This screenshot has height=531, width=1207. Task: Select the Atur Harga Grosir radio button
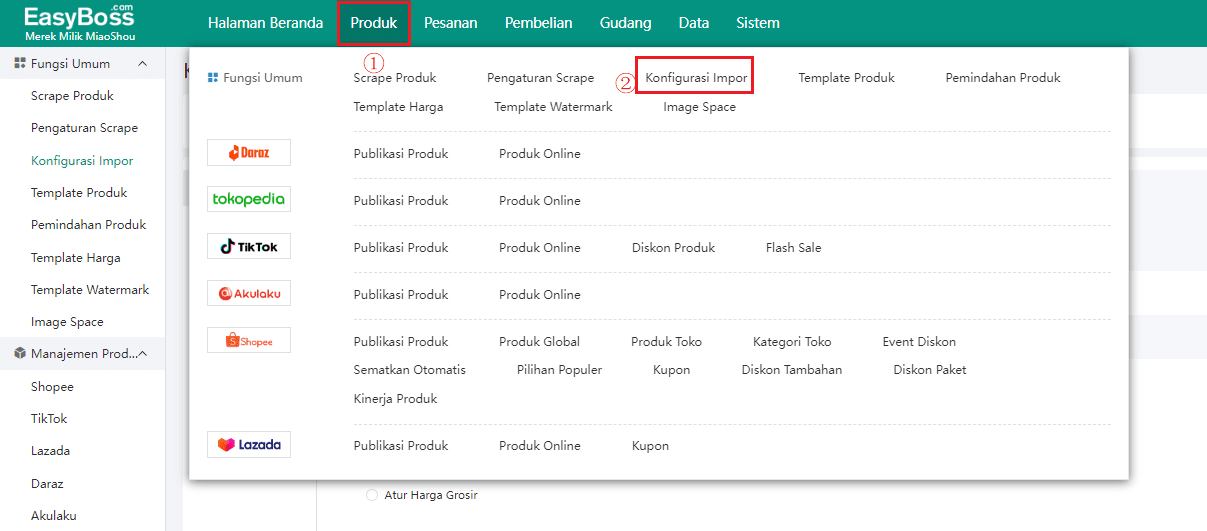coord(372,495)
